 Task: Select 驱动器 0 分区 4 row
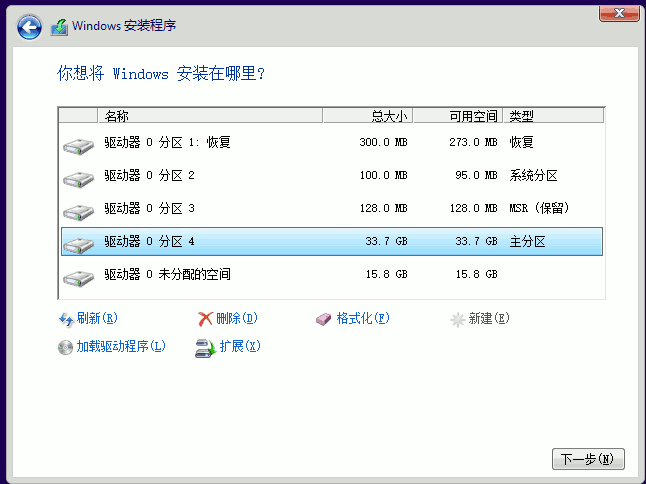(x=332, y=241)
